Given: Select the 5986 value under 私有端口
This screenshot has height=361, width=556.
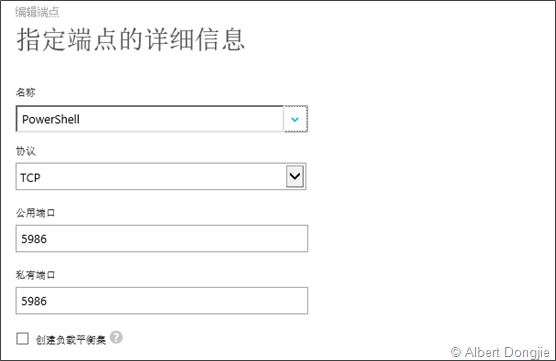Looking at the screenshot, I should coord(34,301).
